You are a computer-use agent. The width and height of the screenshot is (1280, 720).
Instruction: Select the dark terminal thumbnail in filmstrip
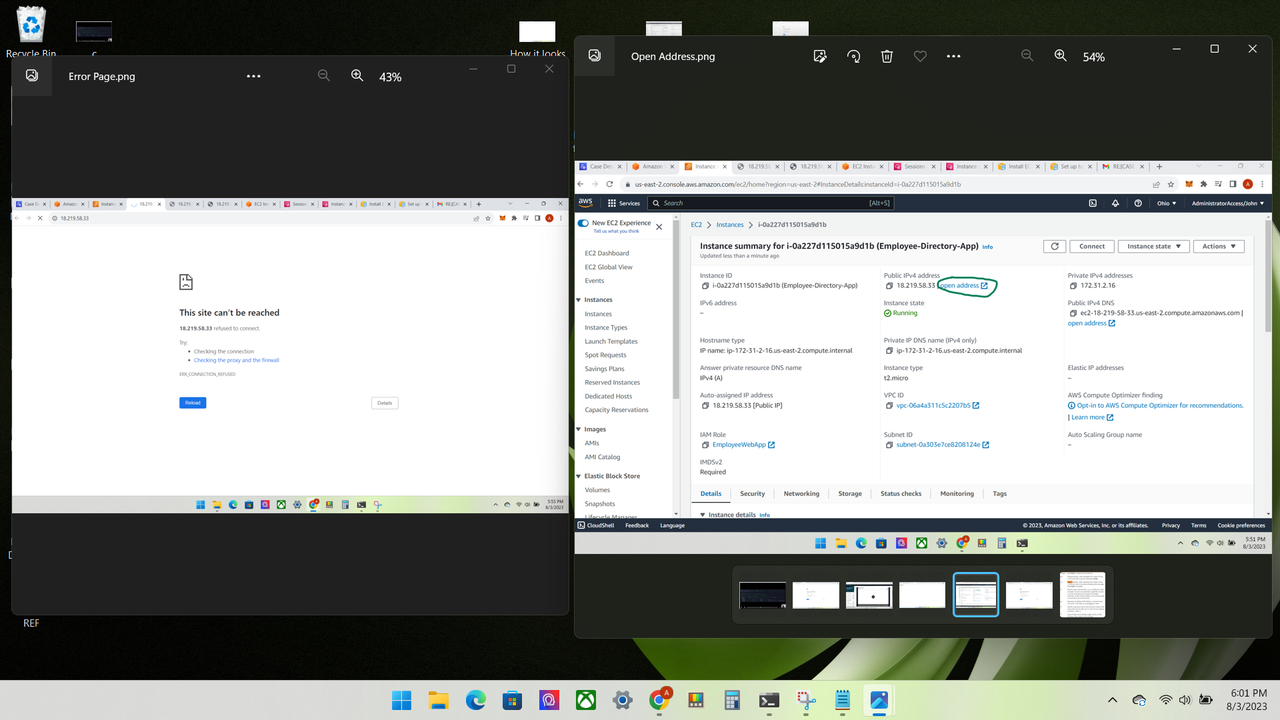coord(762,595)
